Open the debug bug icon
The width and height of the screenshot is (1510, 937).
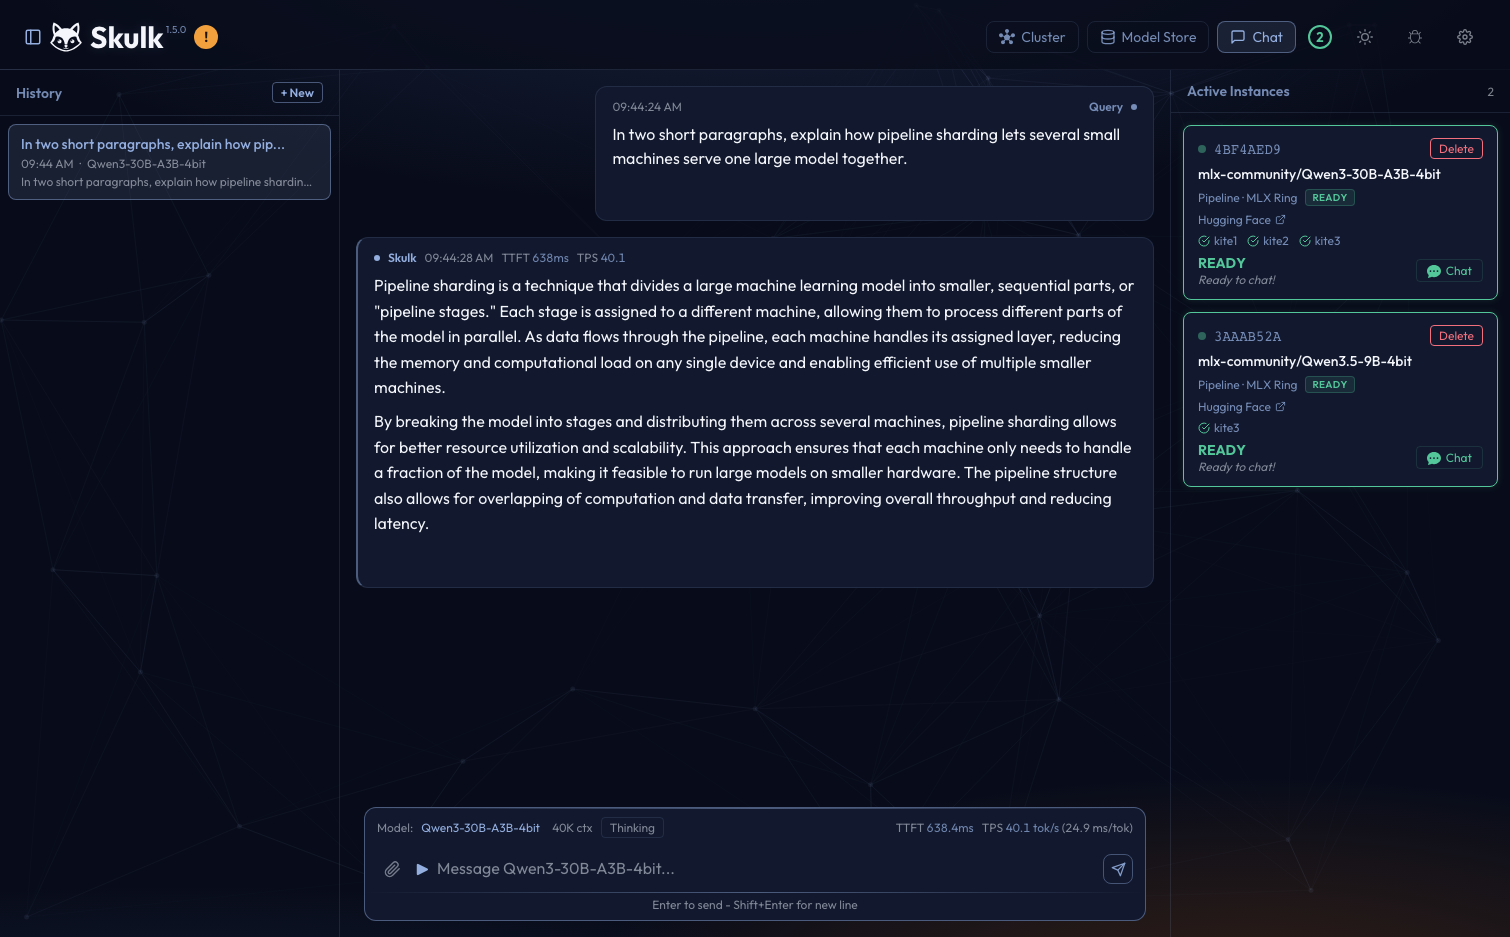coord(1415,37)
